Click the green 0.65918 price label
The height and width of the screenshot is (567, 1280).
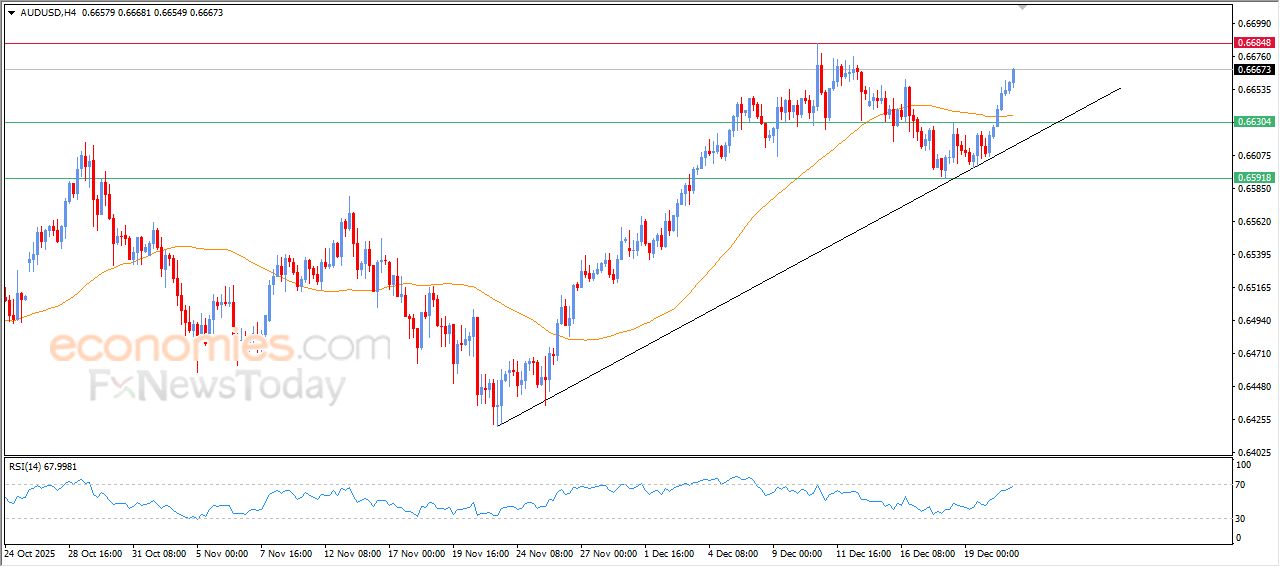[1254, 178]
